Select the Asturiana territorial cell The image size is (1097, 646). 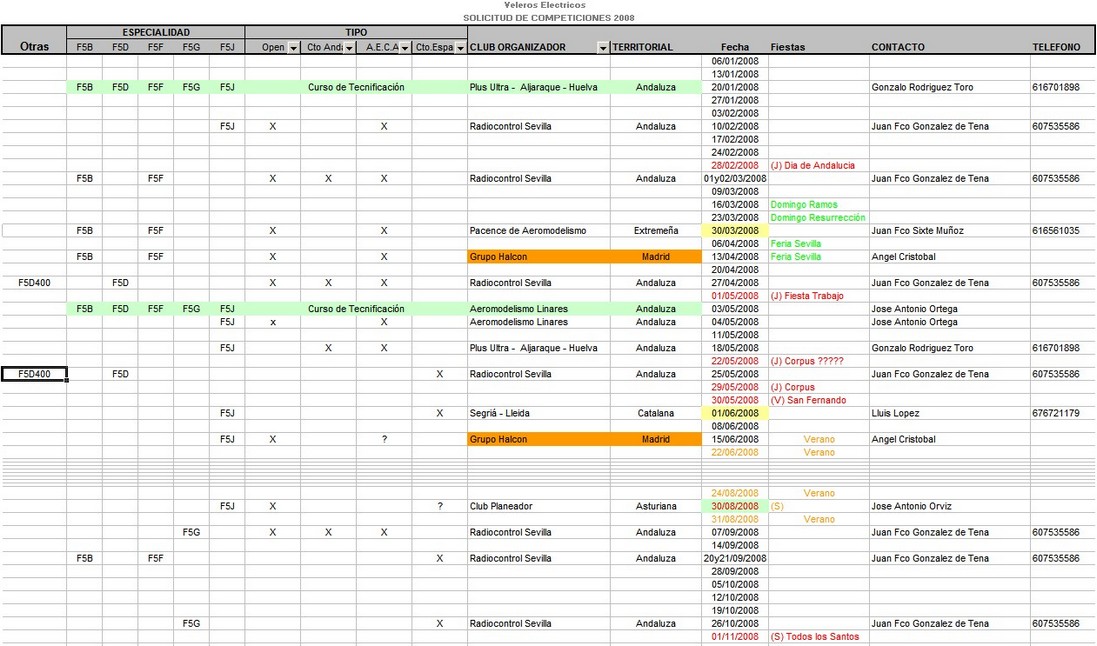(656, 506)
